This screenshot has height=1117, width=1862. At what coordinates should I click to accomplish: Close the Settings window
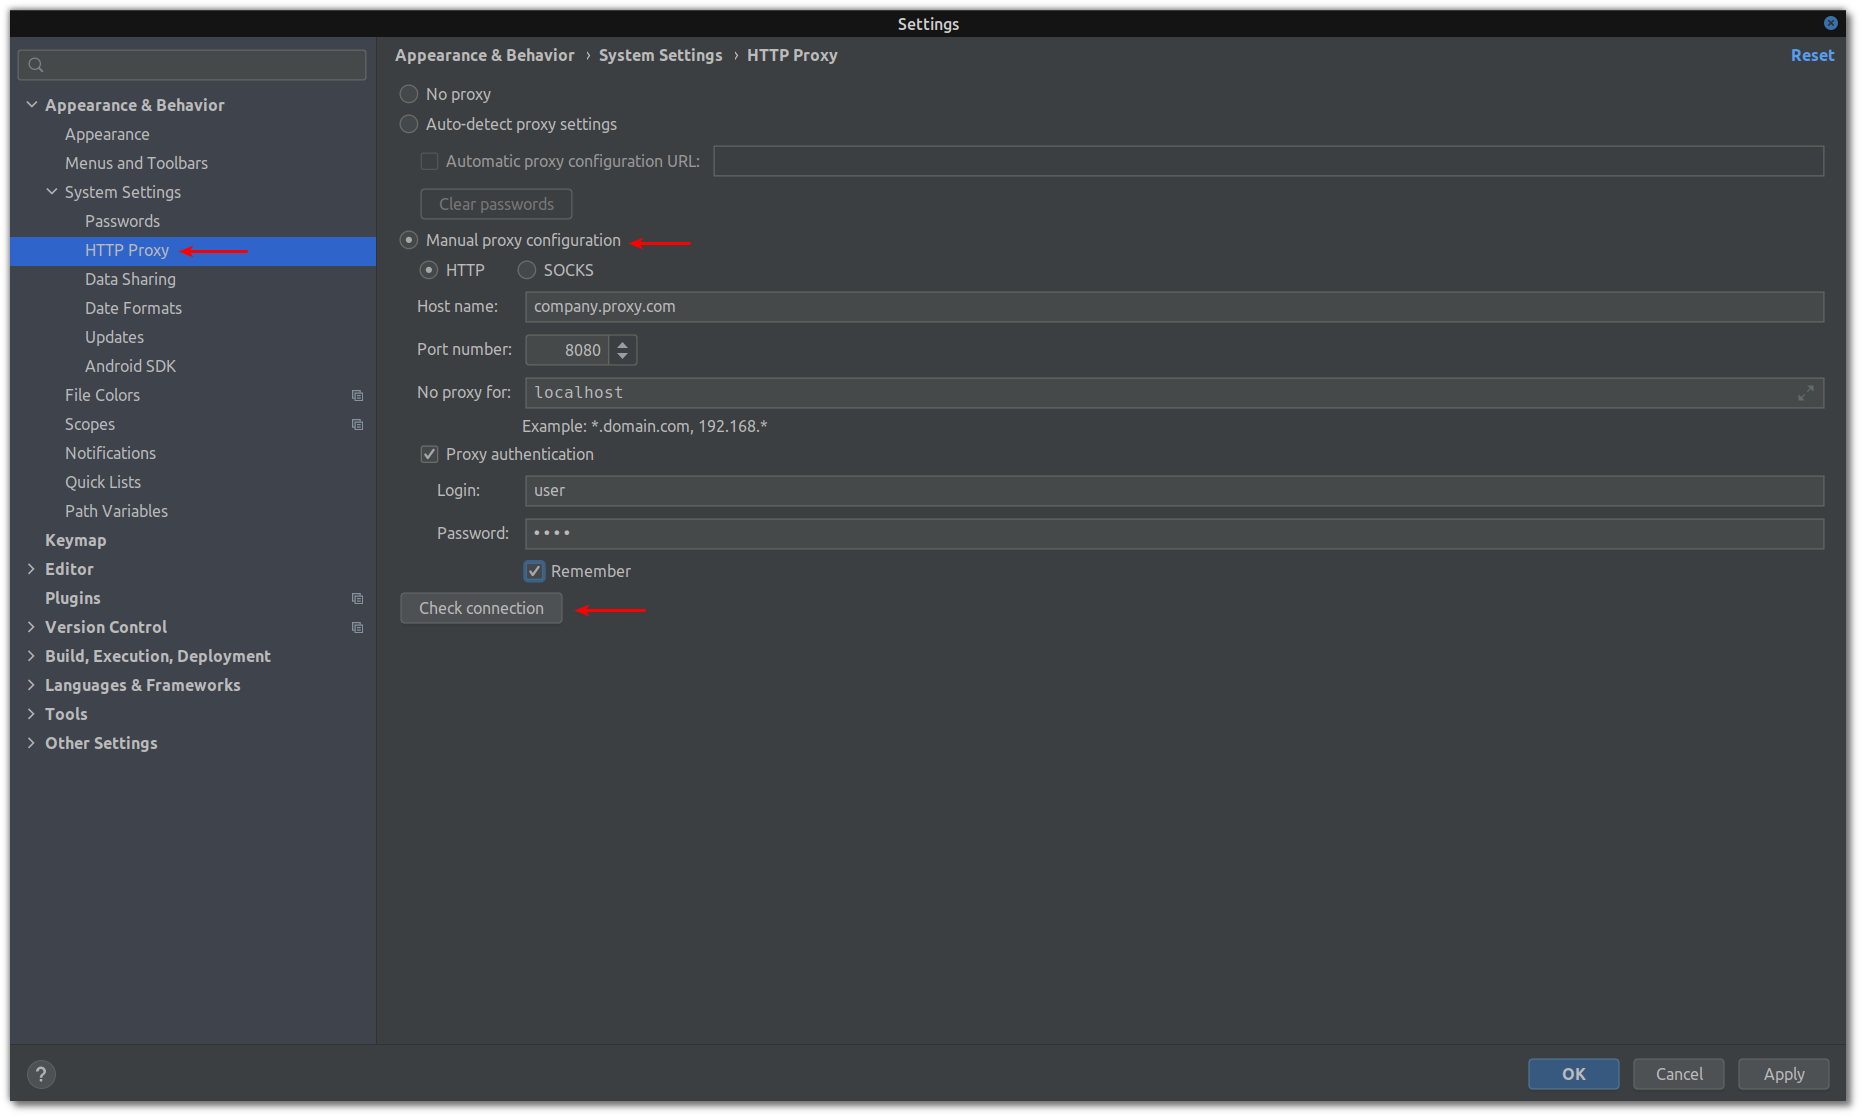[x=1831, y=23]
